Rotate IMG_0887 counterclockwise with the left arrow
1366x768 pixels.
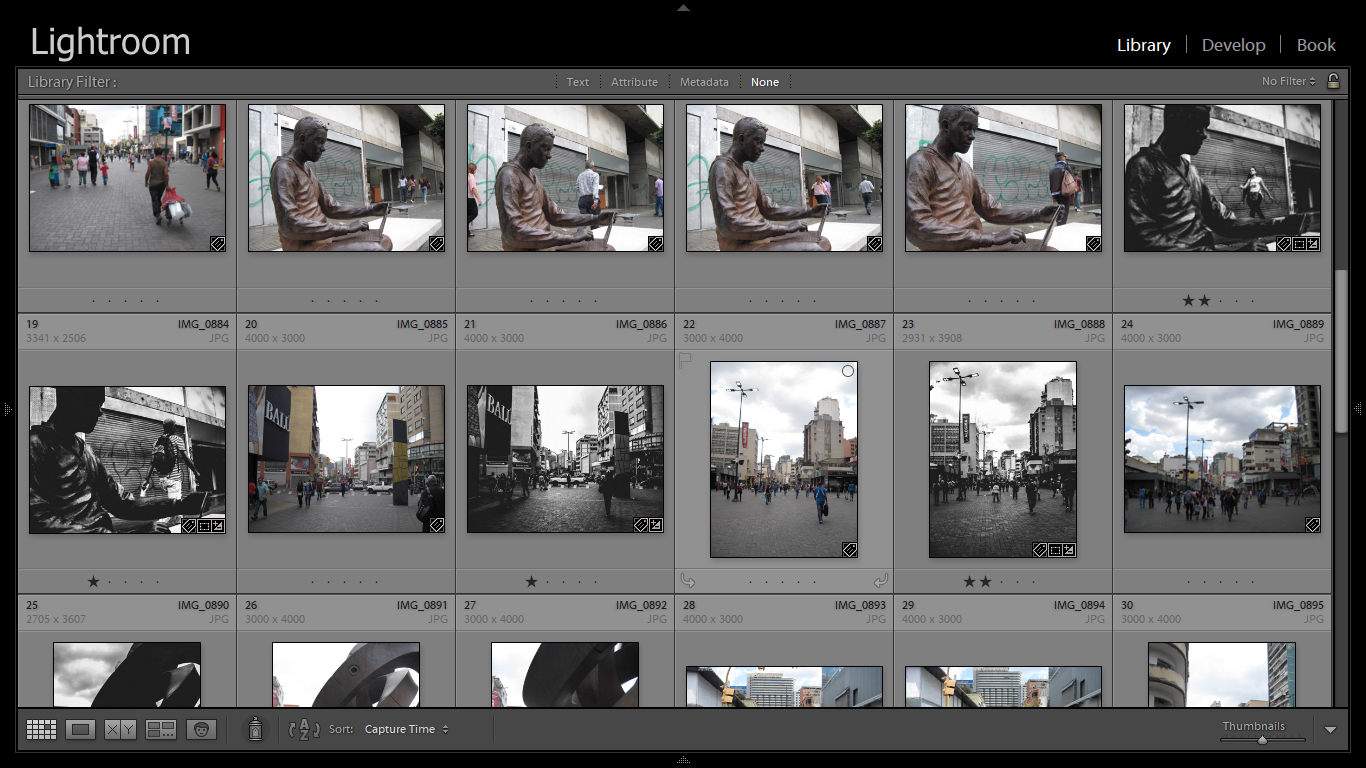(687, 580)
